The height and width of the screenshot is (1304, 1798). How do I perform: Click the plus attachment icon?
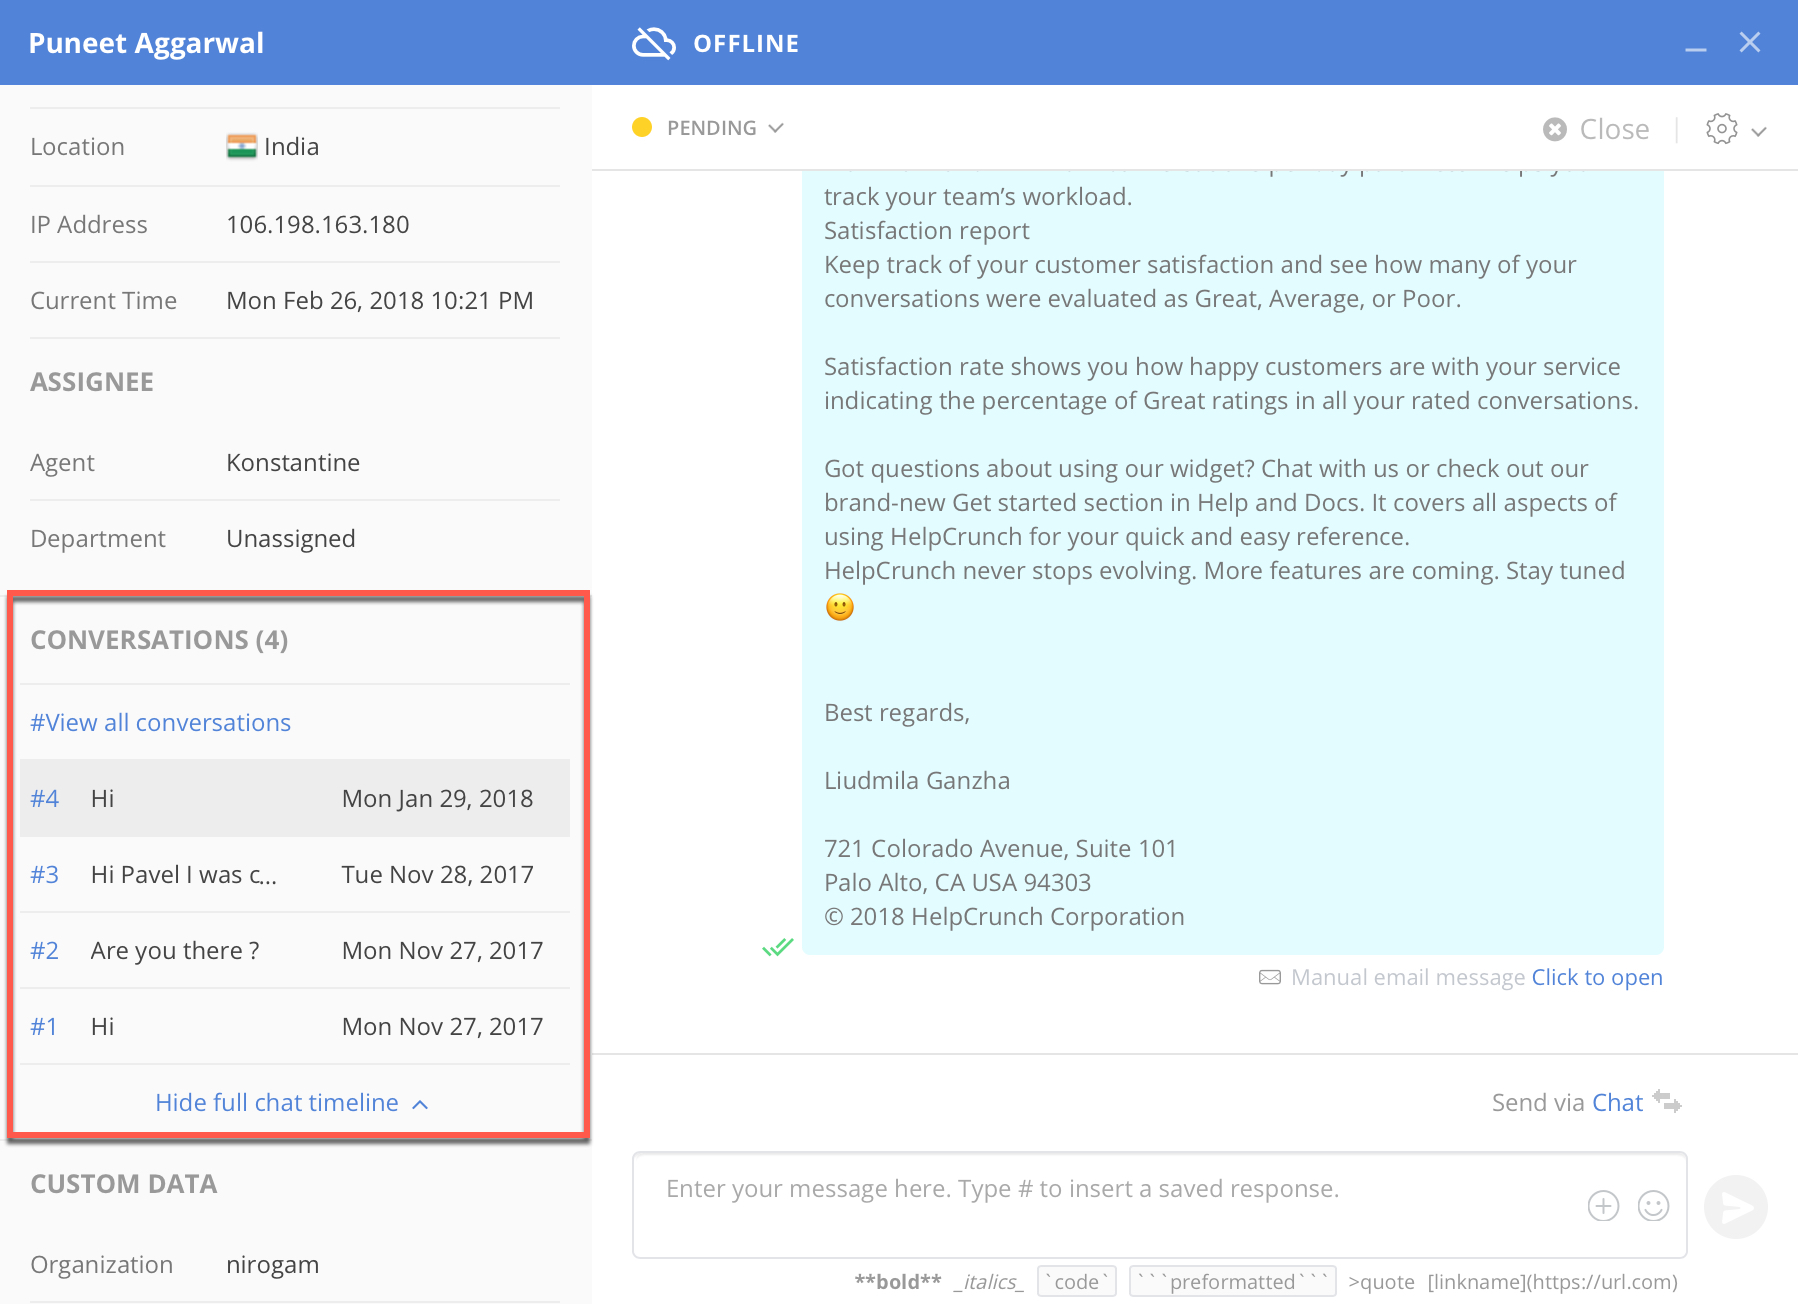click(x=1603, y=1206)
